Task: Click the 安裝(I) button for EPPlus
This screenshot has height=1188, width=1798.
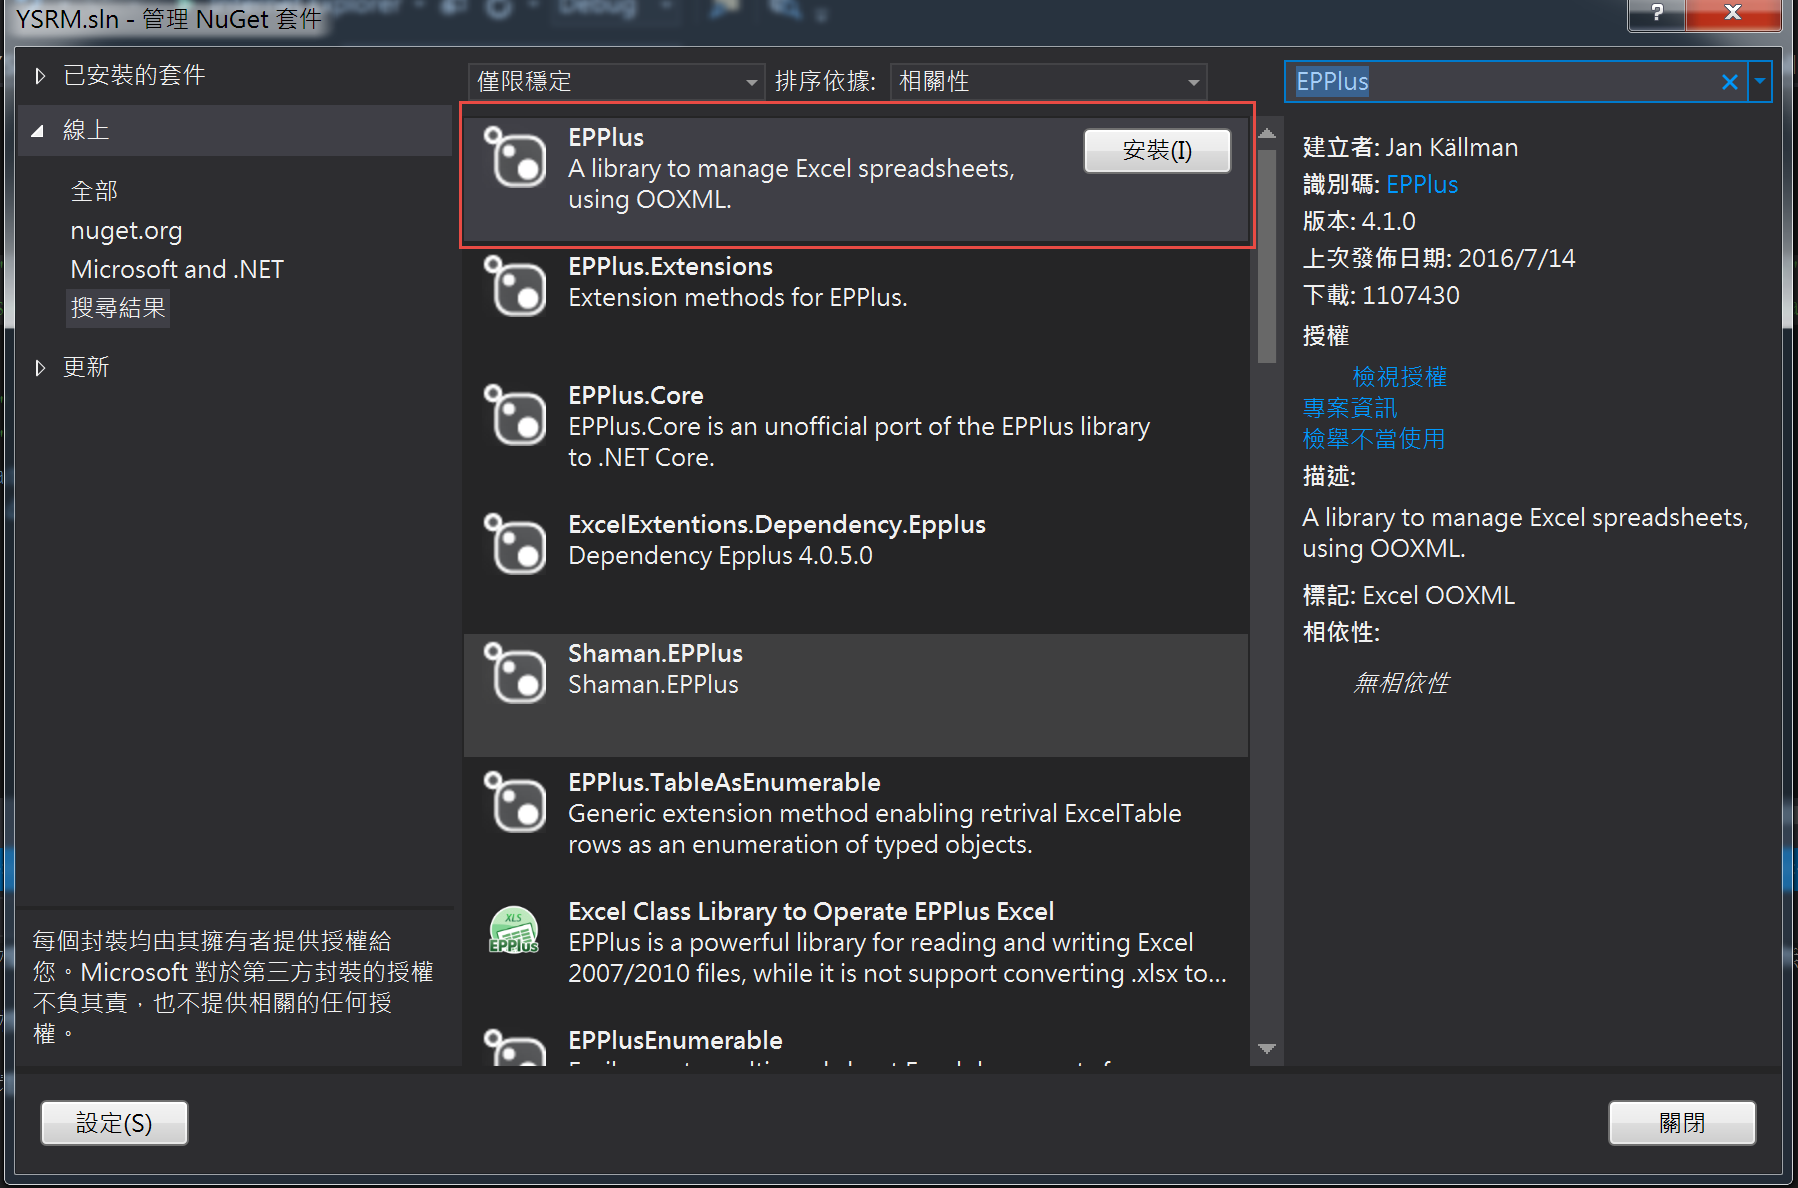Action: [1157, 151]
